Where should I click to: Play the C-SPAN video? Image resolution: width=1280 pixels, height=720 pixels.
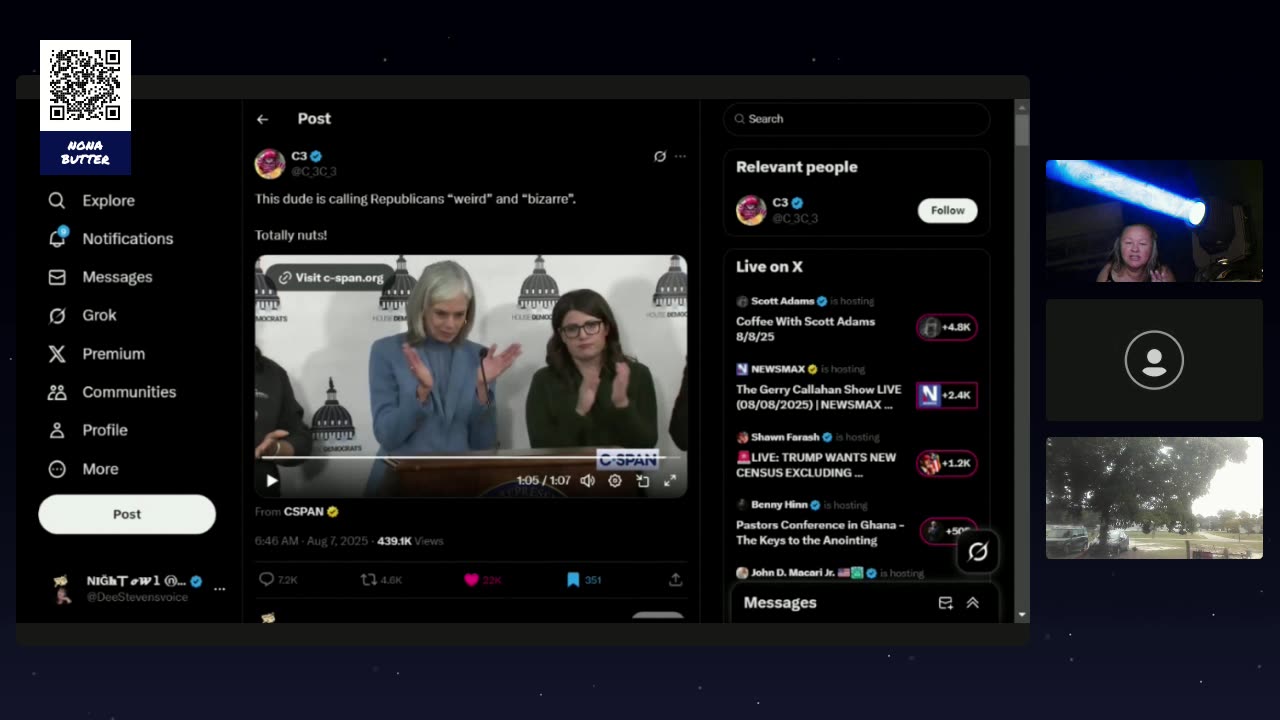[271, 480]
